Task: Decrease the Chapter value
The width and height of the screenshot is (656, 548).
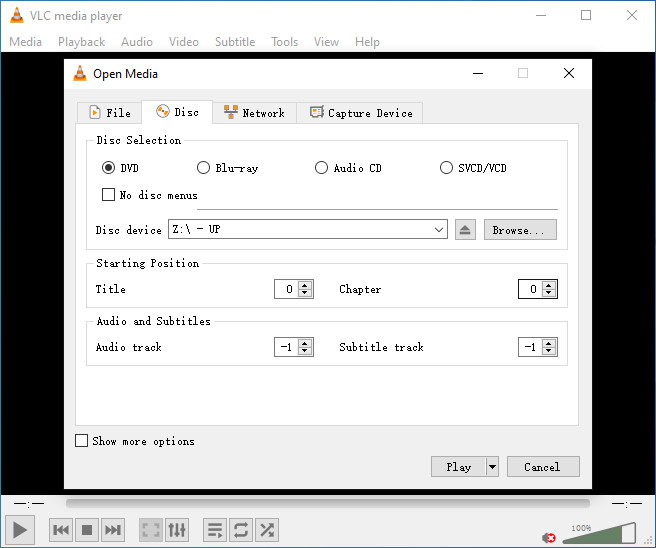Action: [549, 293]
